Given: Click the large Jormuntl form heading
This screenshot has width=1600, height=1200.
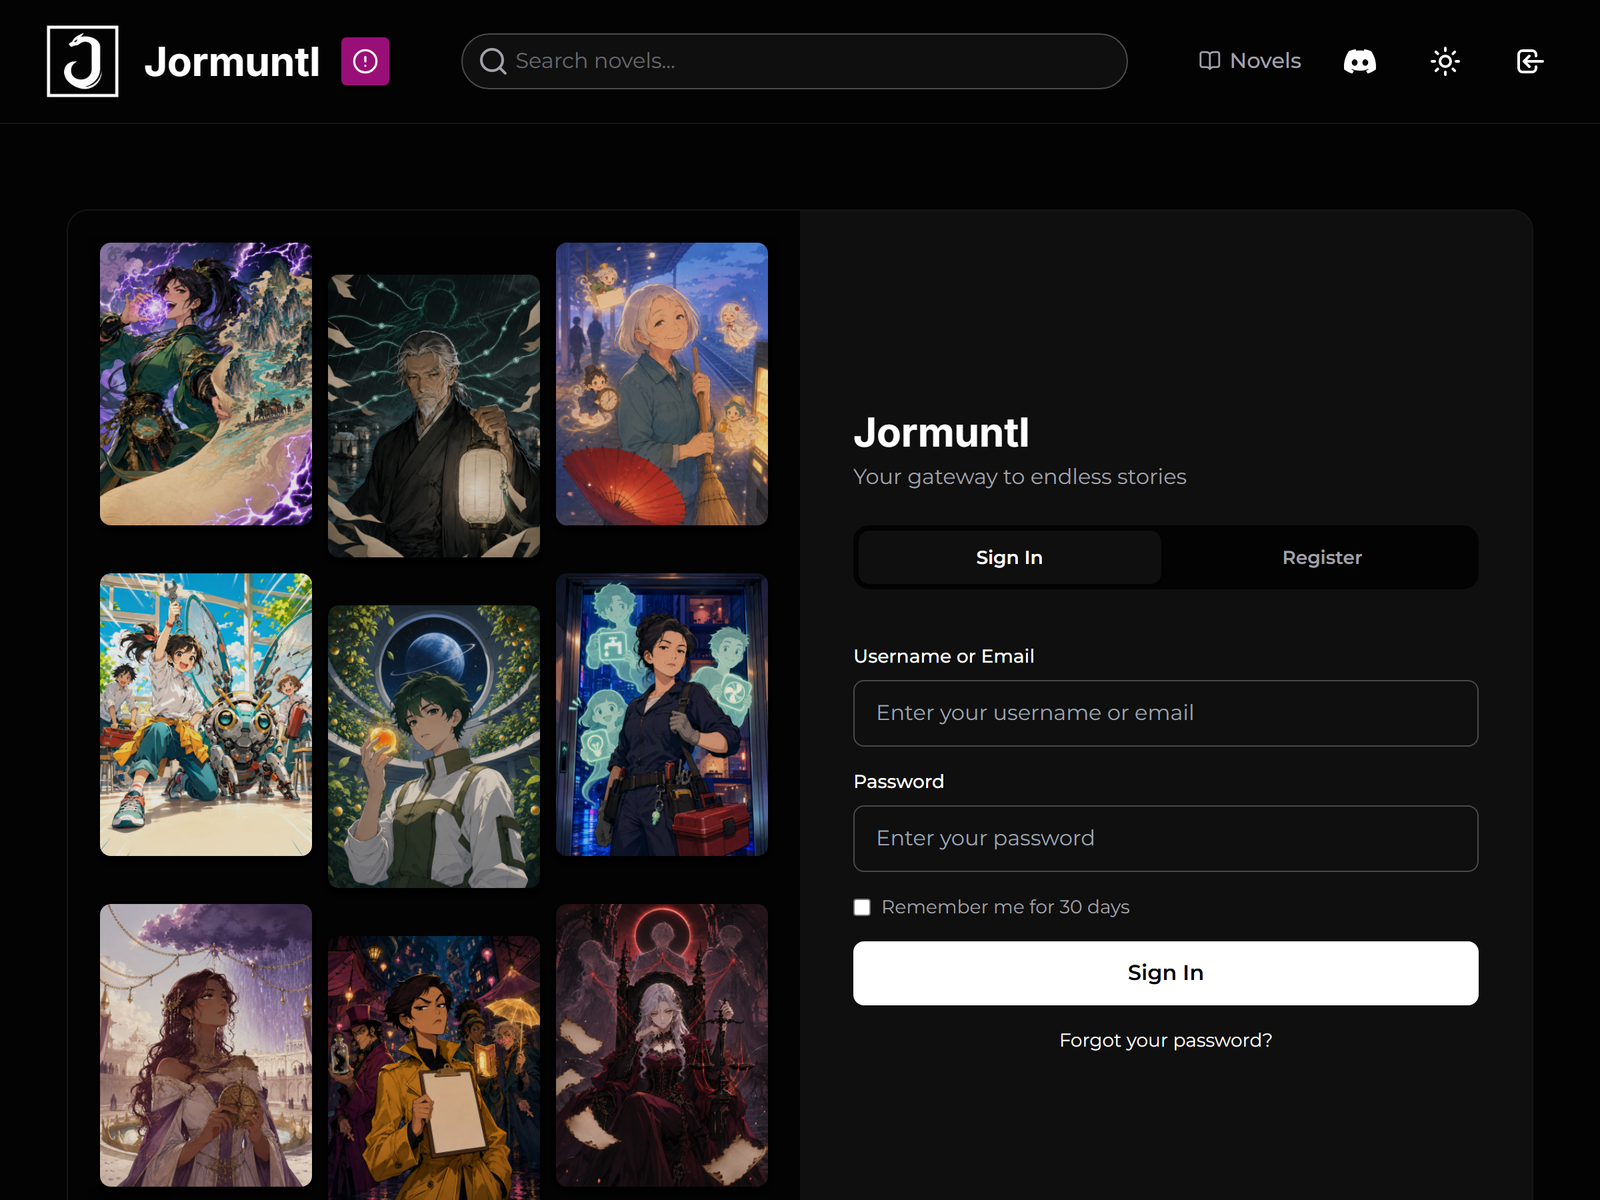Looking at the screenshot, I should coord(941,433).
